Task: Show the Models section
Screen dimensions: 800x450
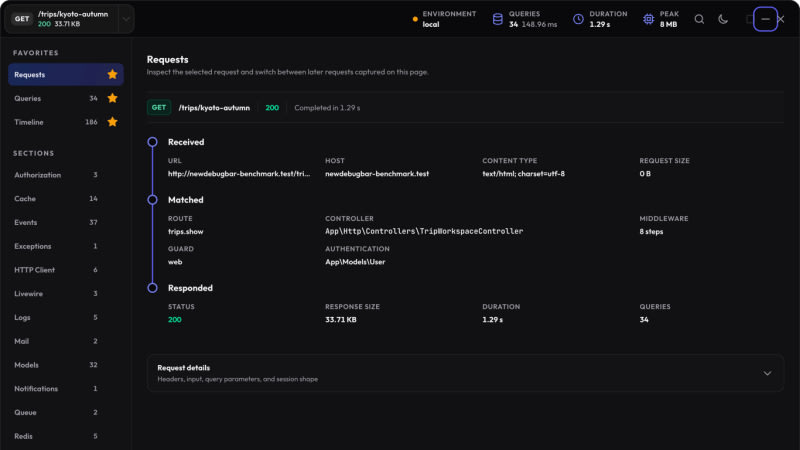Action: pos(66,365)
